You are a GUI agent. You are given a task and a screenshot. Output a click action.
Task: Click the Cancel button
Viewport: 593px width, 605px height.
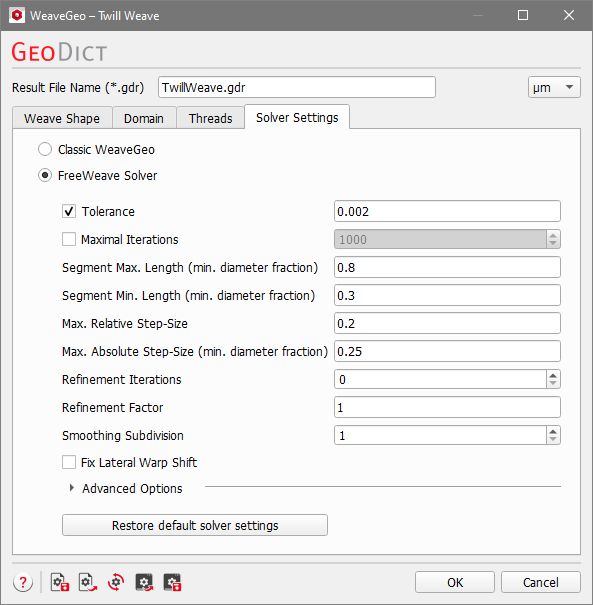click(x=541, y=582)
